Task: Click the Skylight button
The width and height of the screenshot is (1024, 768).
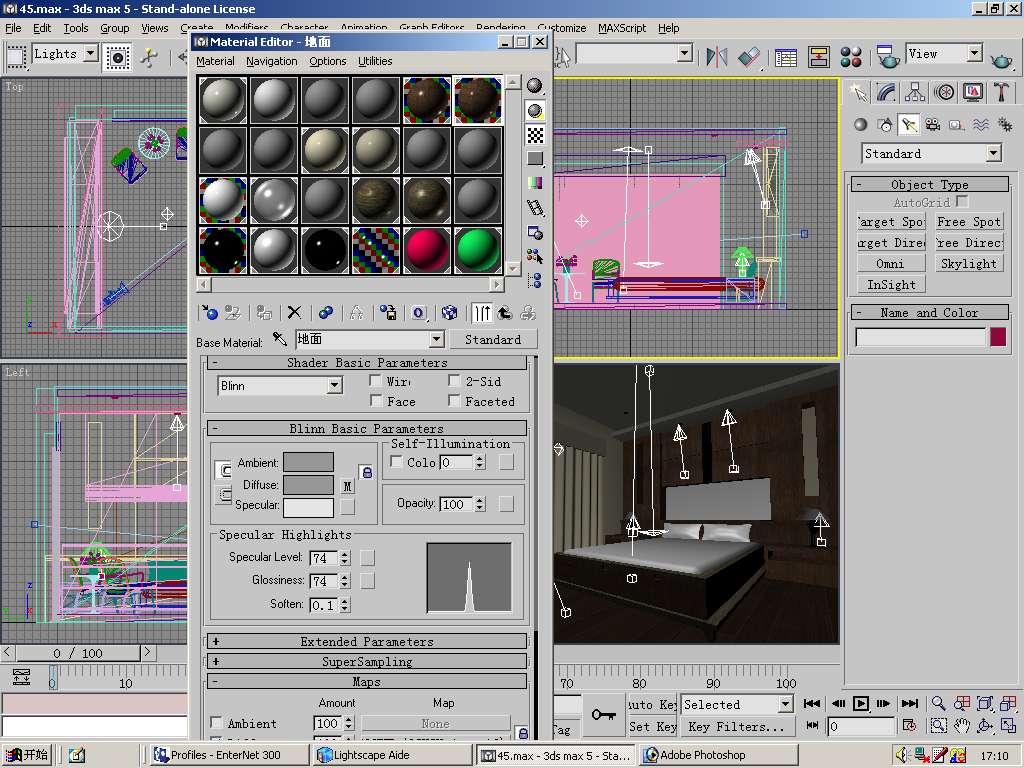Action: (x=968, y=264)
